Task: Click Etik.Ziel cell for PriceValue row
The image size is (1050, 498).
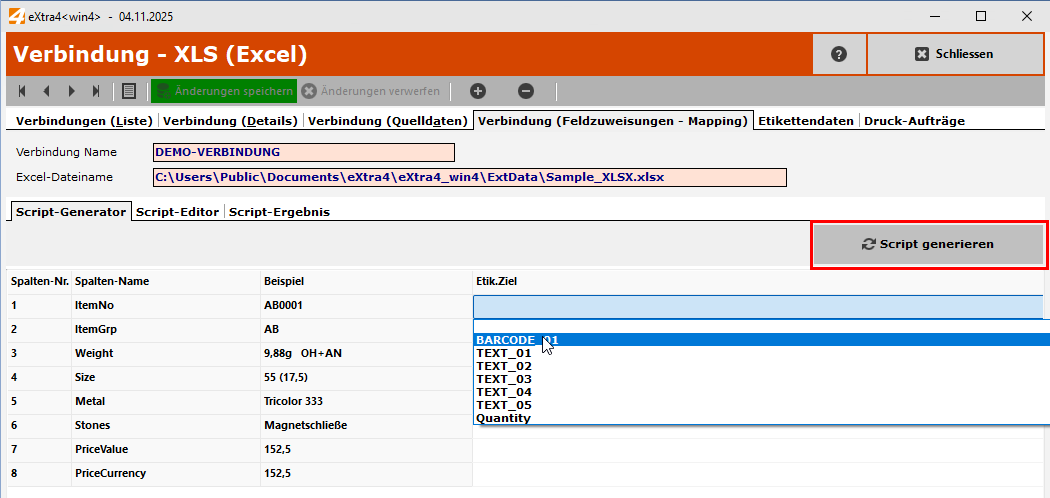Action: click(758, 450)
